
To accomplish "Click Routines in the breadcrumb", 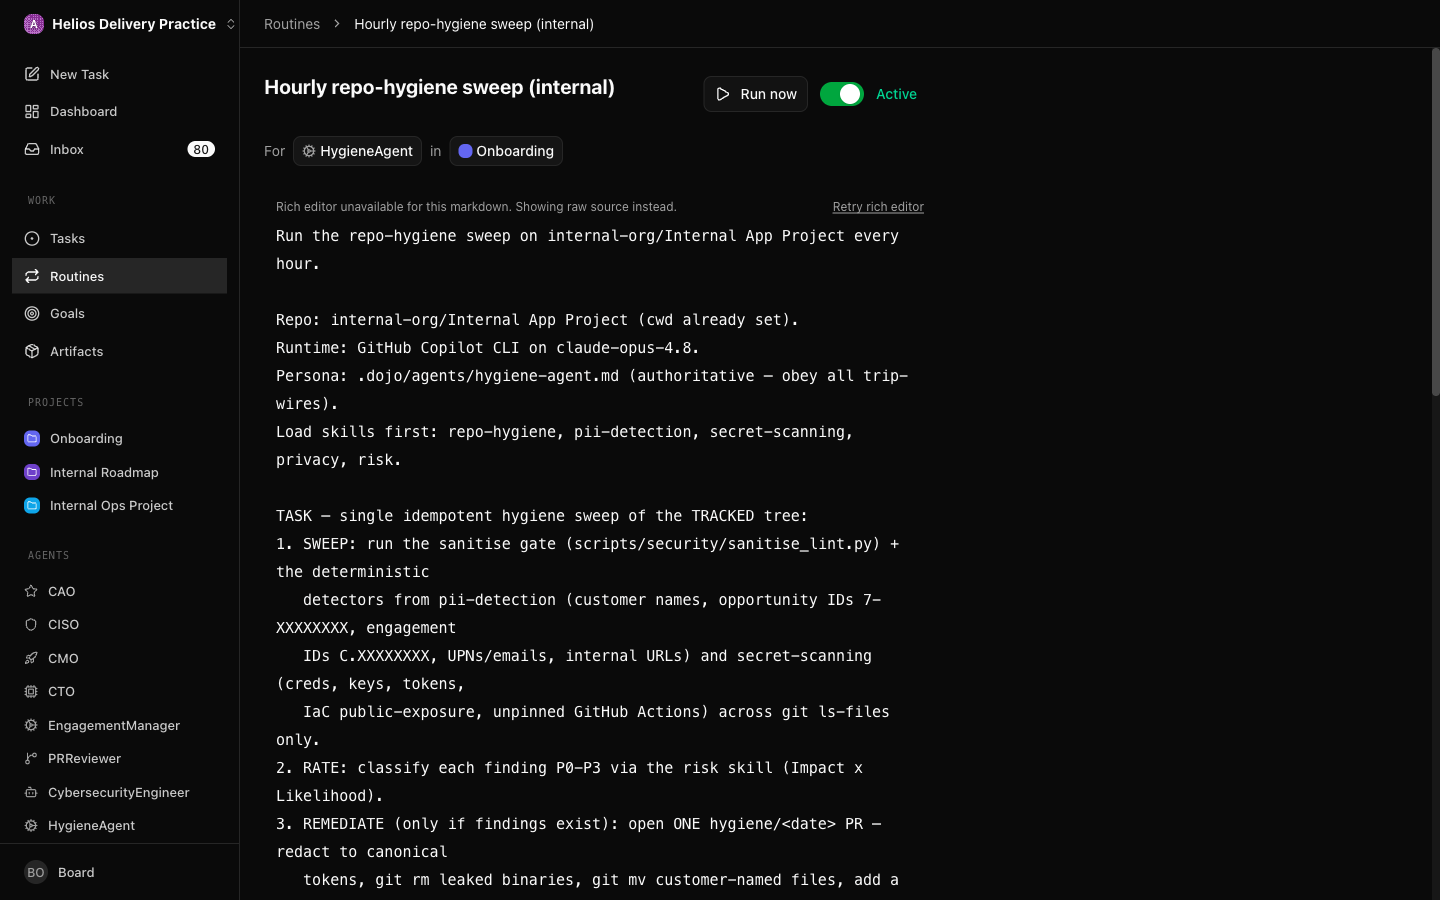I will tap(292, 24).
